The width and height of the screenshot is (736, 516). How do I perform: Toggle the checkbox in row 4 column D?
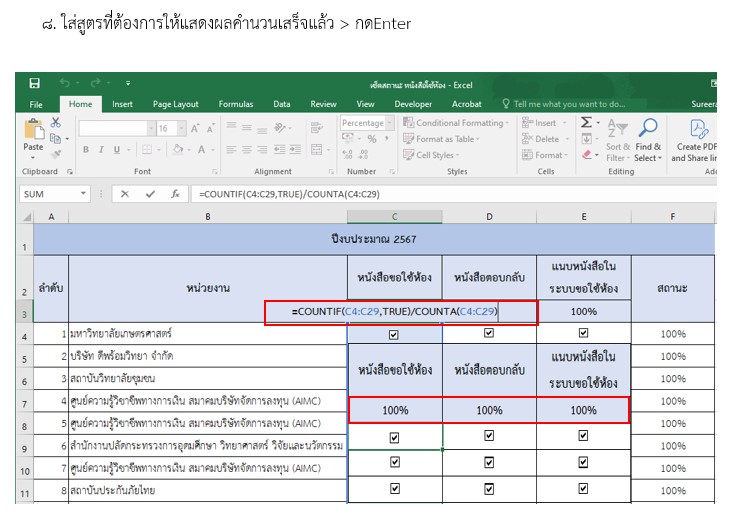[489, 334]
